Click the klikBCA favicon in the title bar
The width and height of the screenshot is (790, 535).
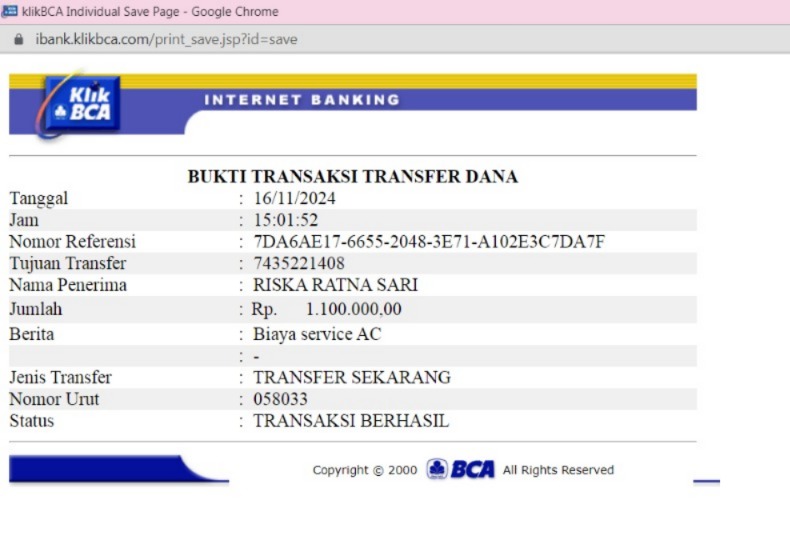coord(10,12)
